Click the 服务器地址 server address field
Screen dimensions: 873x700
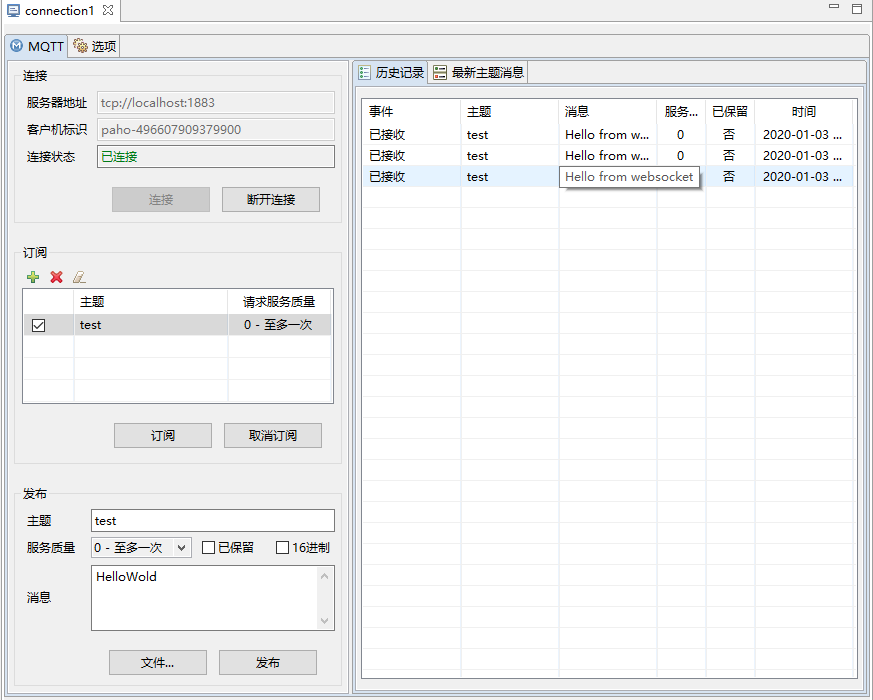pyautogui.click(x=216, y=102)
